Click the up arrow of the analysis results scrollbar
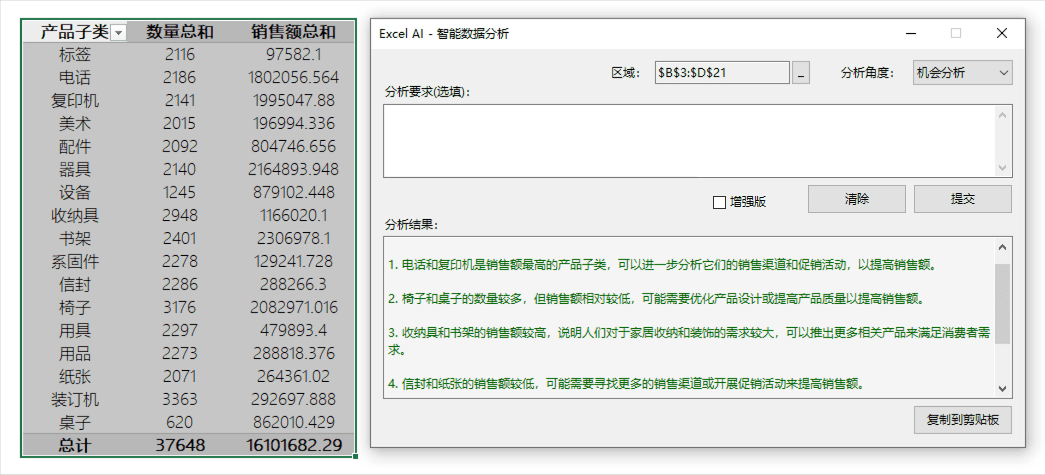The image size is (1045, 475). pos(1002,247)
